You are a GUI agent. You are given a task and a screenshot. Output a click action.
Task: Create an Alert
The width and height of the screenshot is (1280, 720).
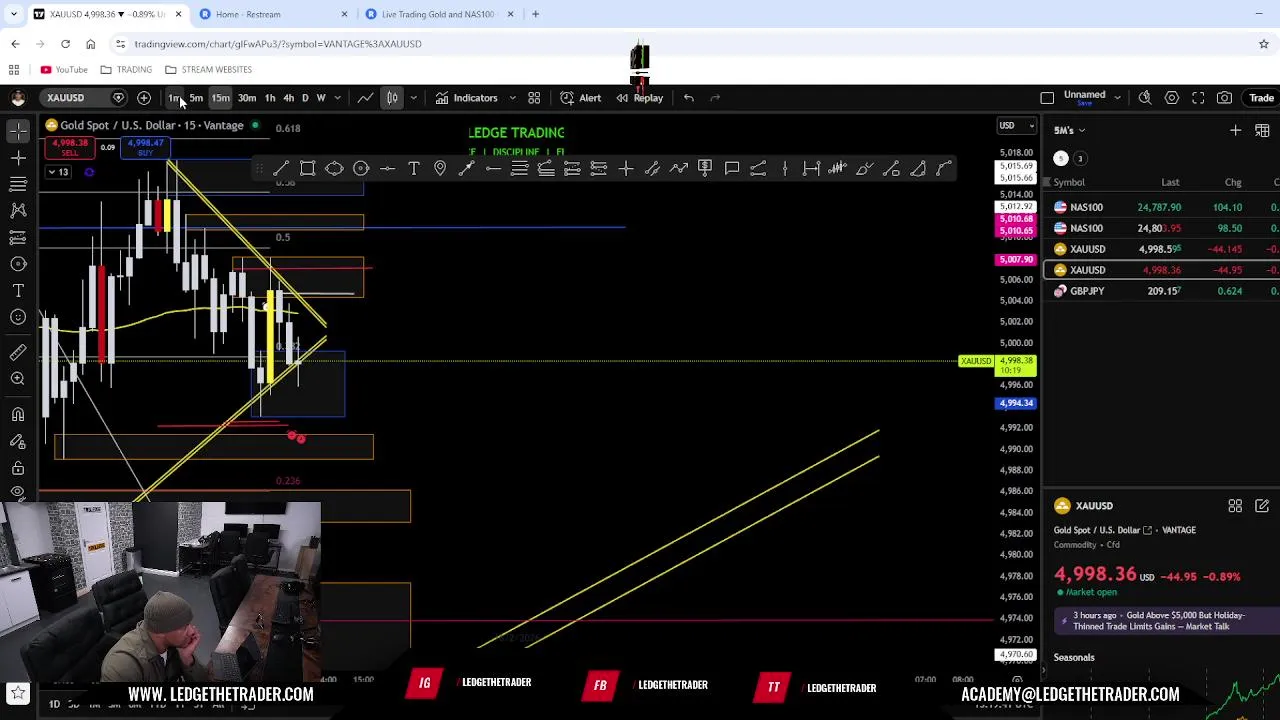tap(580, 98)
